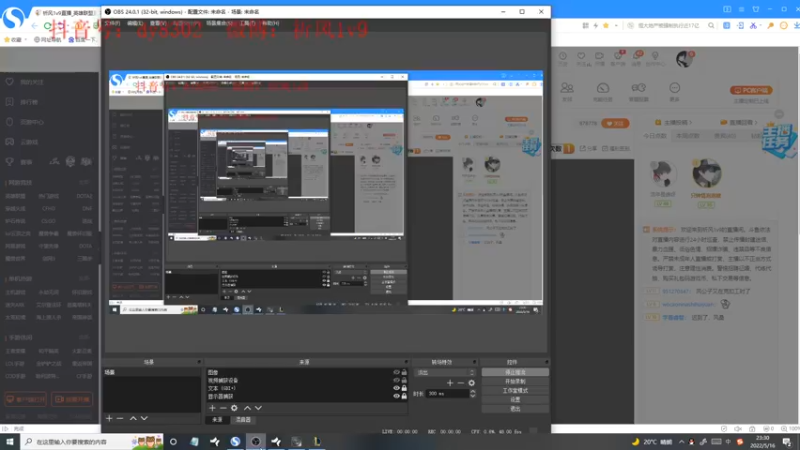Click the orange follow heart button
Screen dimensions: 800x450
click(615, 123)
